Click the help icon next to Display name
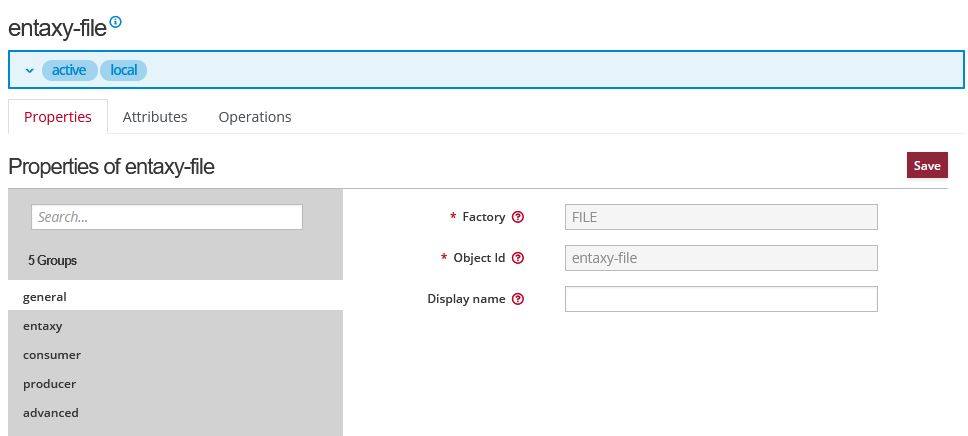 [x=518, y=299]
